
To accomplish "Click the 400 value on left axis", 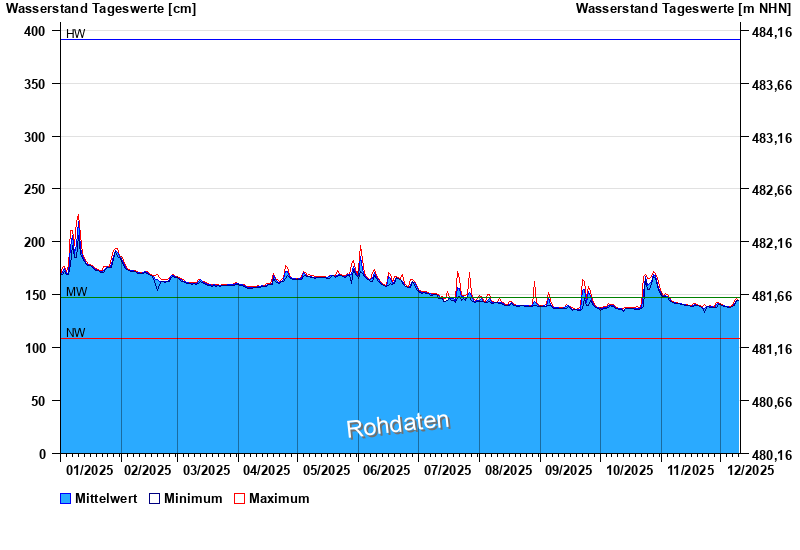I will pyautogui.click(x=35, y=31).
